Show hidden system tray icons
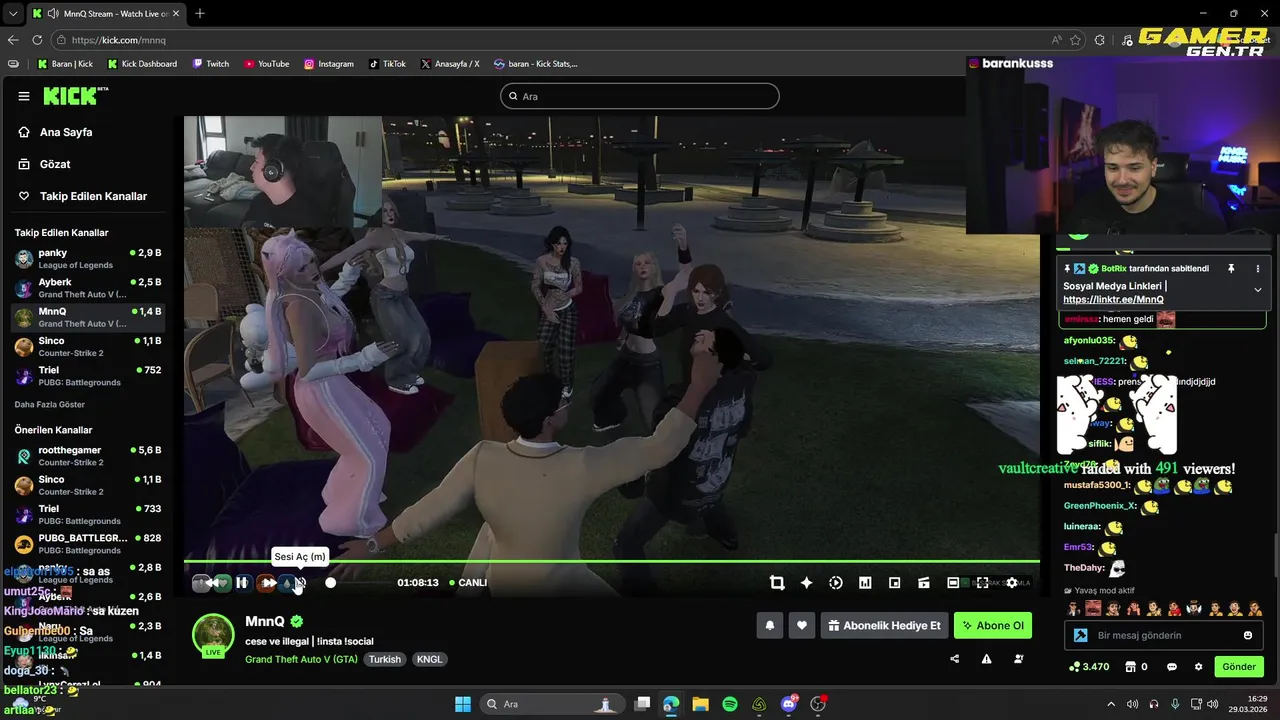This screenshot has height=720, width=1280. tap(1109, 704)
